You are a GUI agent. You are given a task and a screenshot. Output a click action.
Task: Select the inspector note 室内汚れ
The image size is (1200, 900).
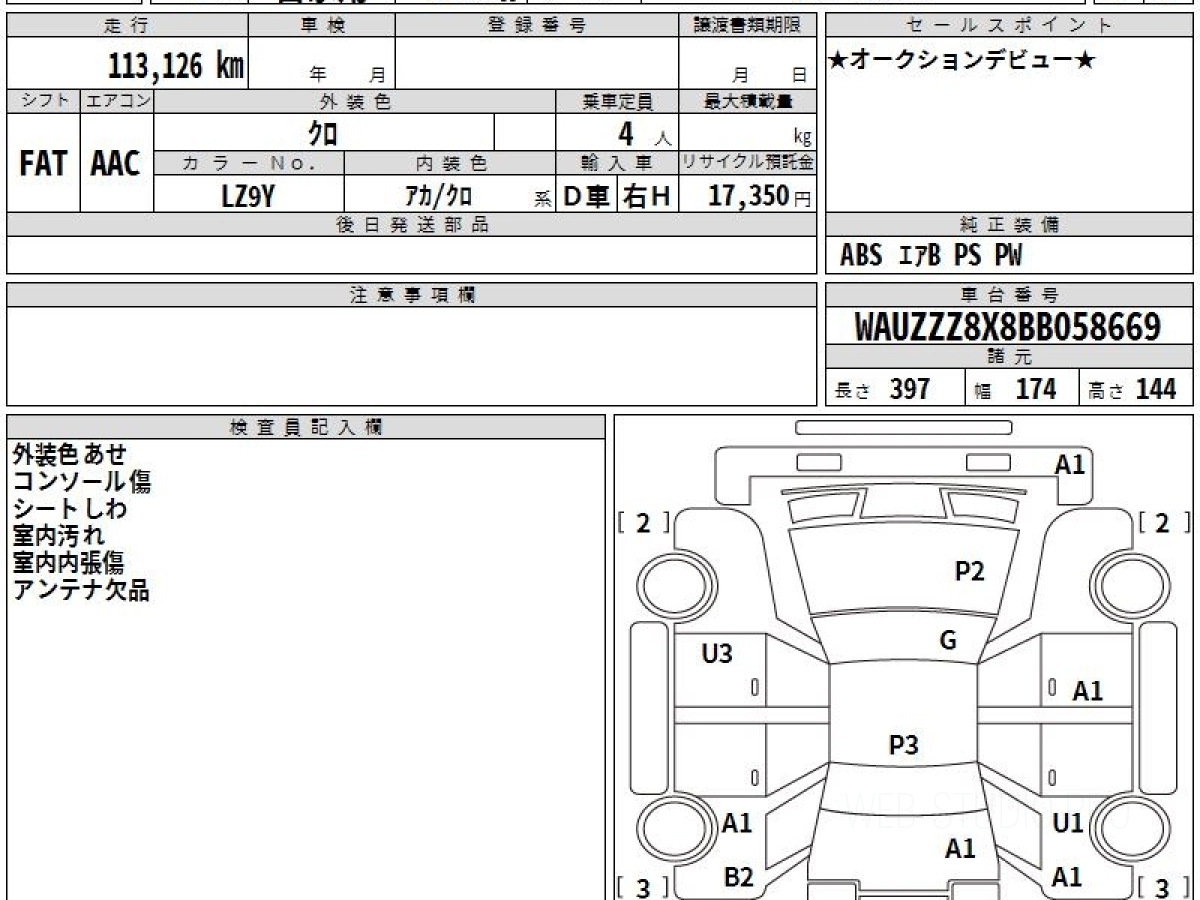(x=58, y=536)
